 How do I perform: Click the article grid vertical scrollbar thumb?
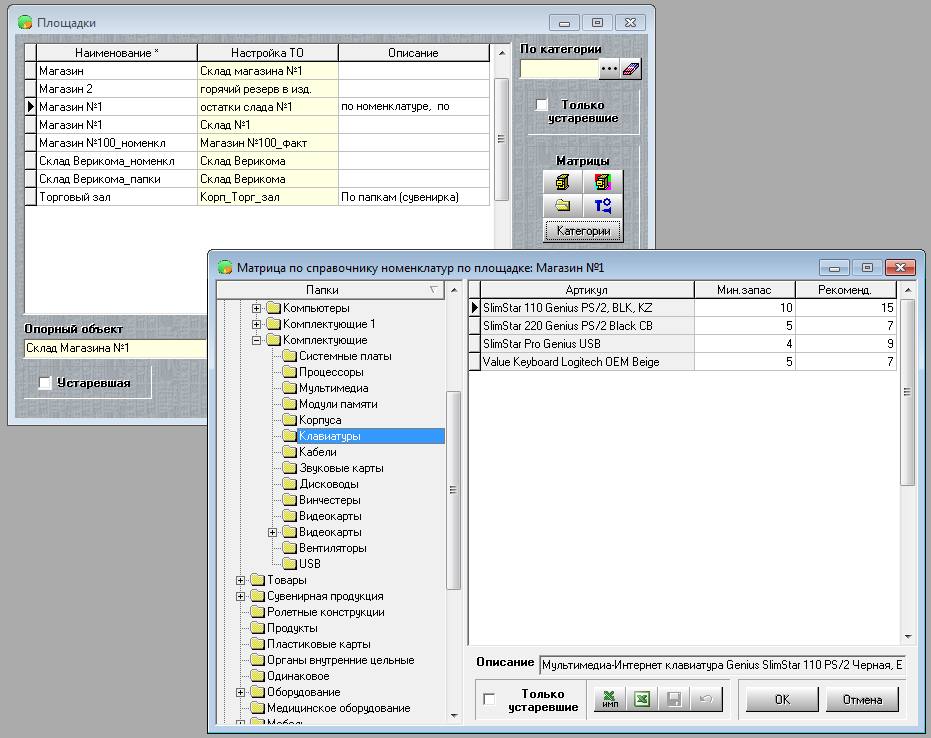(907, 392)
